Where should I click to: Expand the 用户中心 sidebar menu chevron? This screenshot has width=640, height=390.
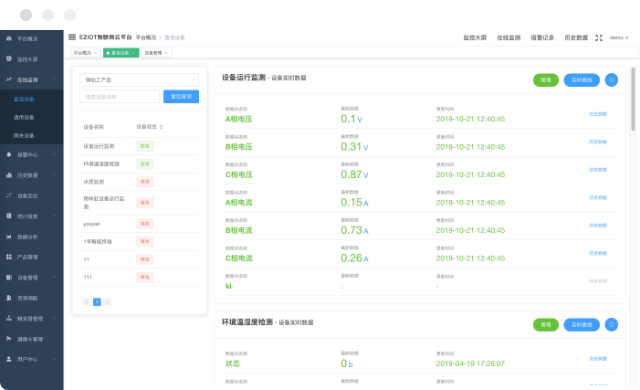(54, 359)
